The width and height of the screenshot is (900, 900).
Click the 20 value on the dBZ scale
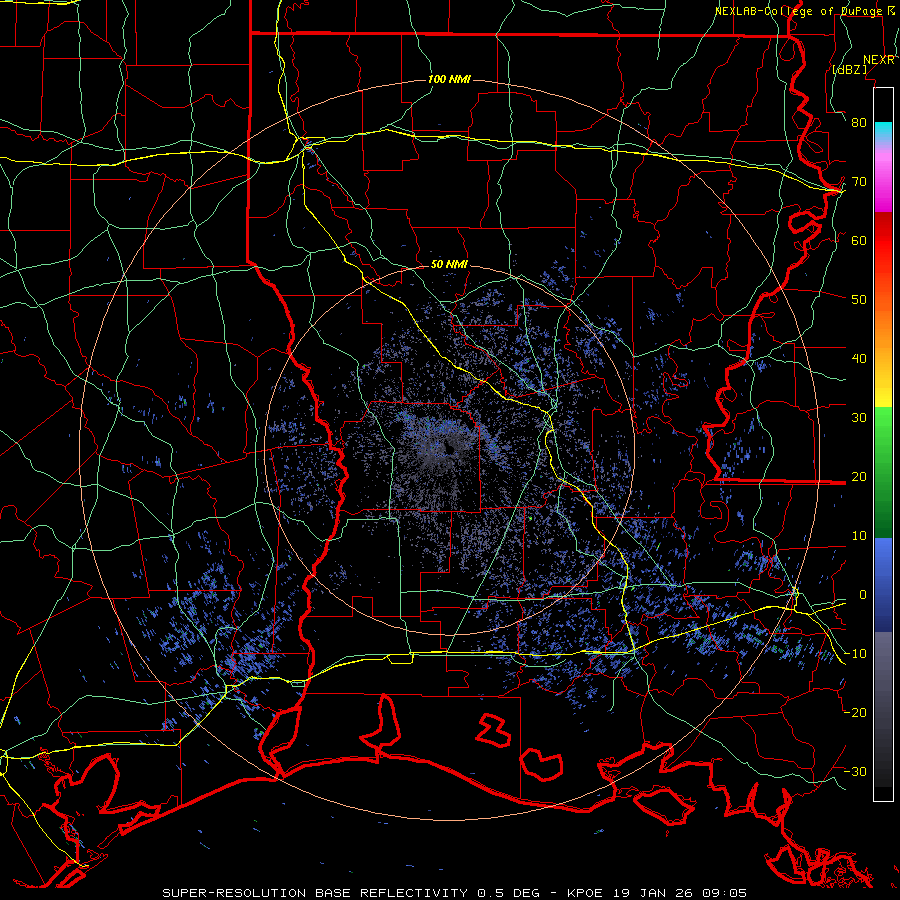tap(859, 477)
